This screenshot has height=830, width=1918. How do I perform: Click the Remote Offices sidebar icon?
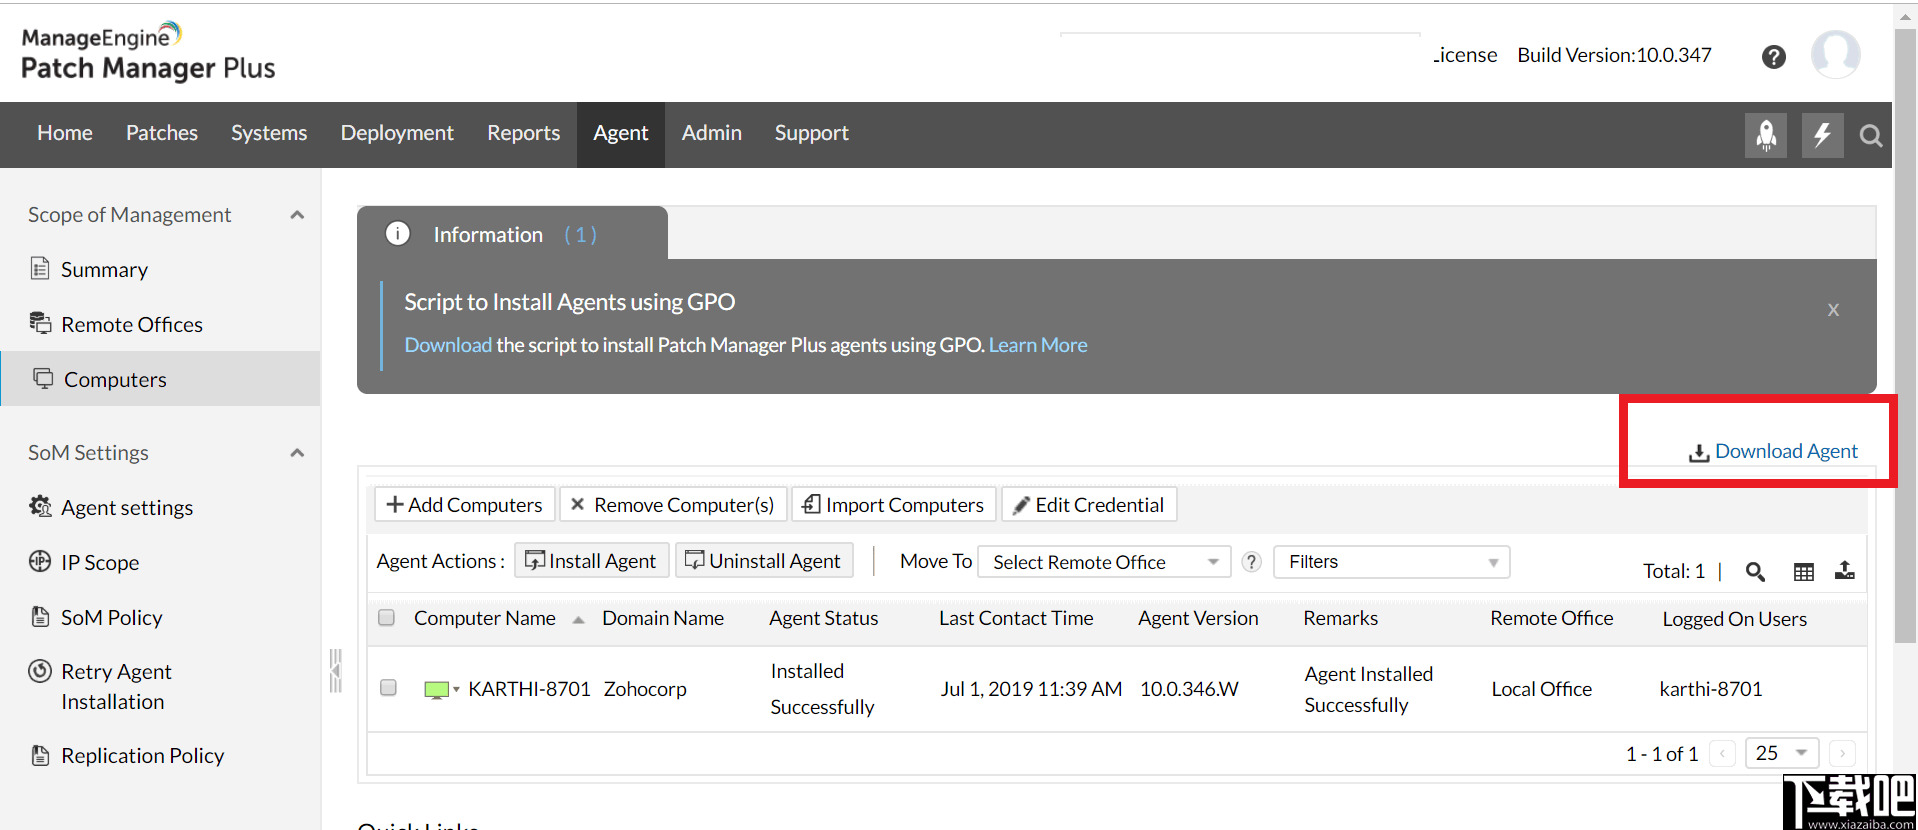40,323
